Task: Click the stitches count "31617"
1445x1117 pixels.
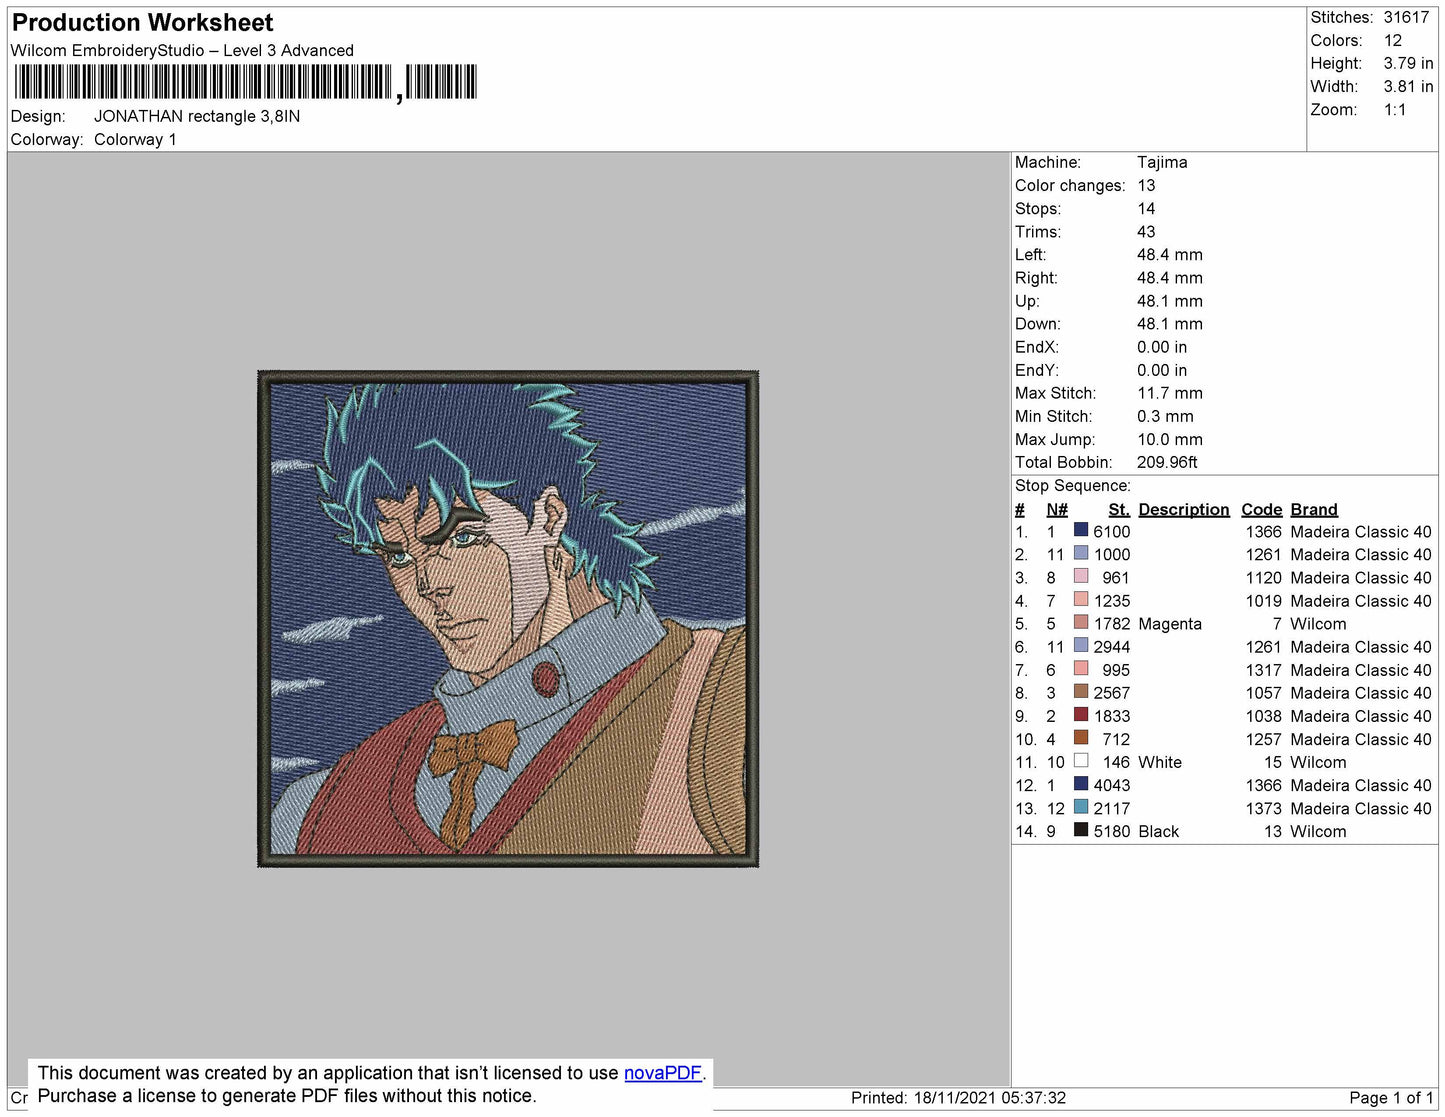Action: pos(1406,17)
